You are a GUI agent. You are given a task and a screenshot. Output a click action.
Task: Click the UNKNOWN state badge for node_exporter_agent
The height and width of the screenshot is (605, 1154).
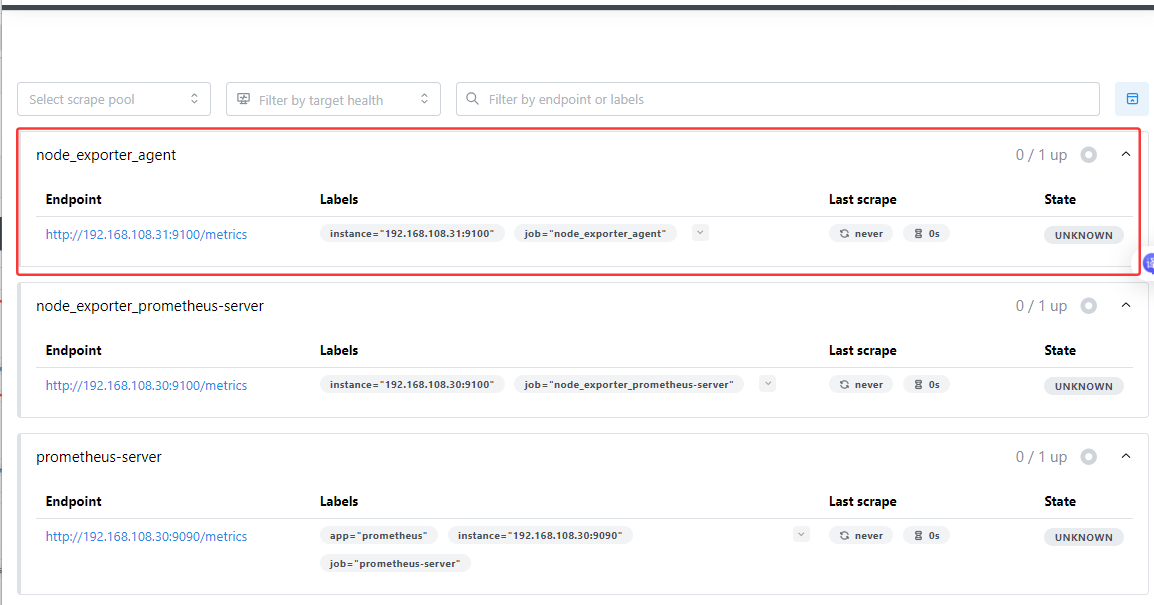pyautogui.click(x=1083, y=235)
